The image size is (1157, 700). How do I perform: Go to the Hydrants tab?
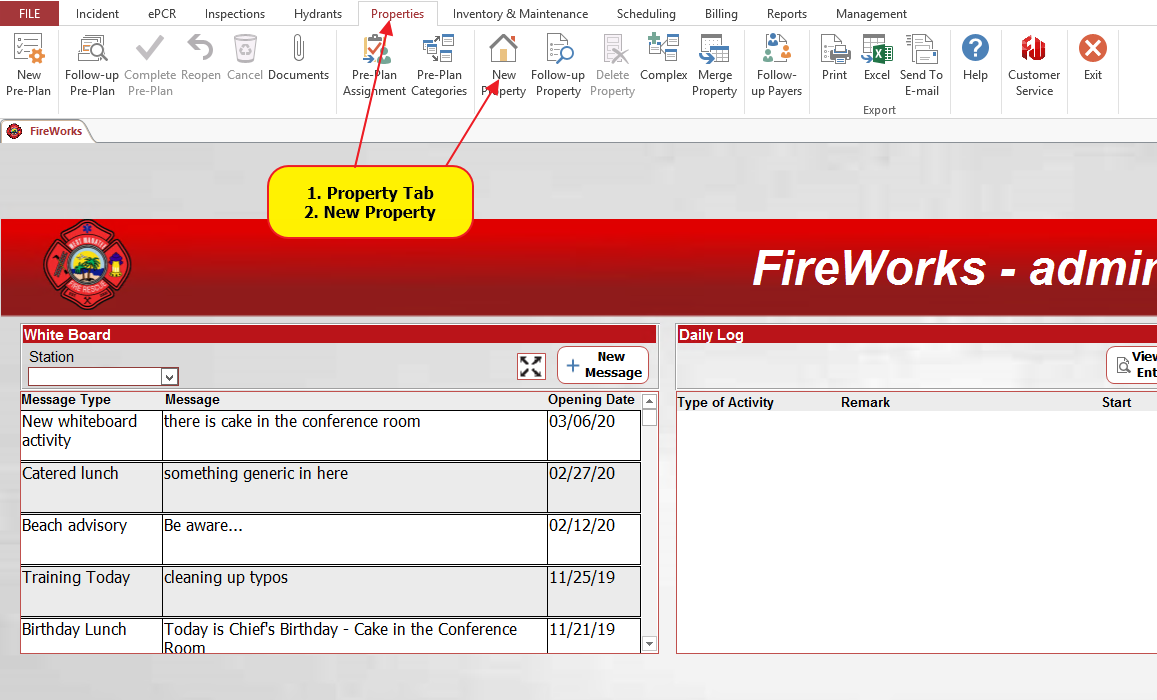pos(317,13)
